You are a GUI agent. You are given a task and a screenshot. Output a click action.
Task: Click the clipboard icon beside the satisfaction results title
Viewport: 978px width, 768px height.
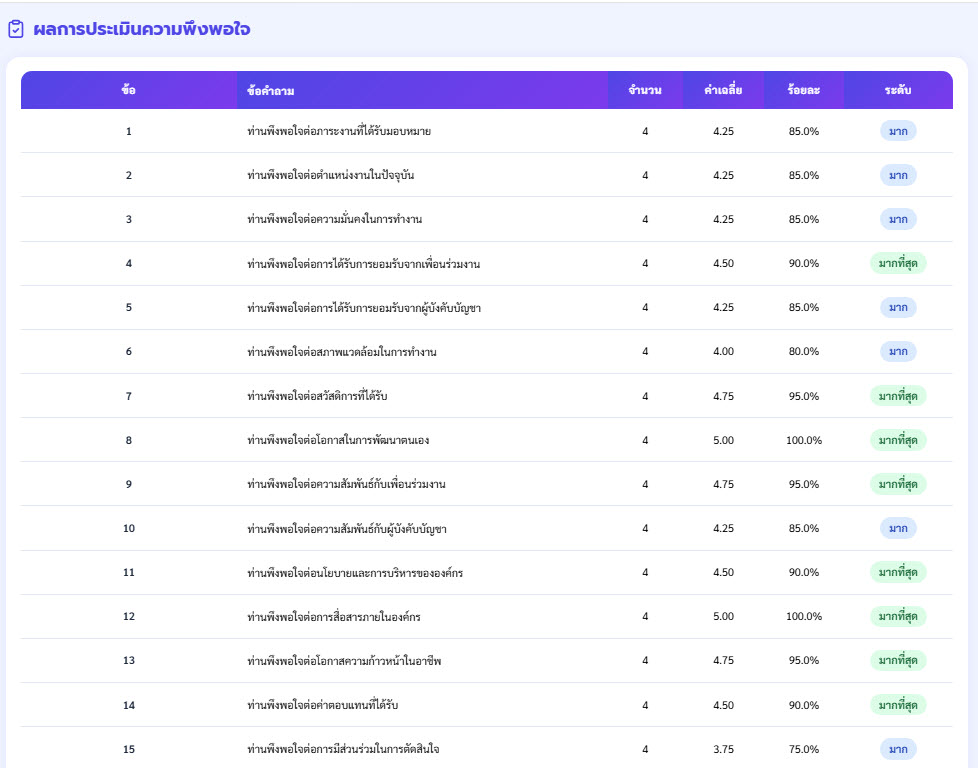click(x=16, y=30)
